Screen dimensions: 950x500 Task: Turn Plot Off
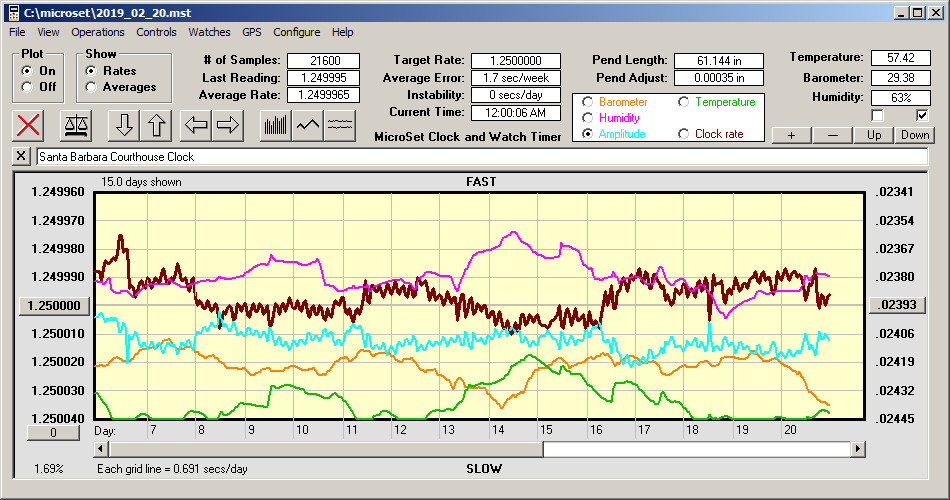[27, 87]
